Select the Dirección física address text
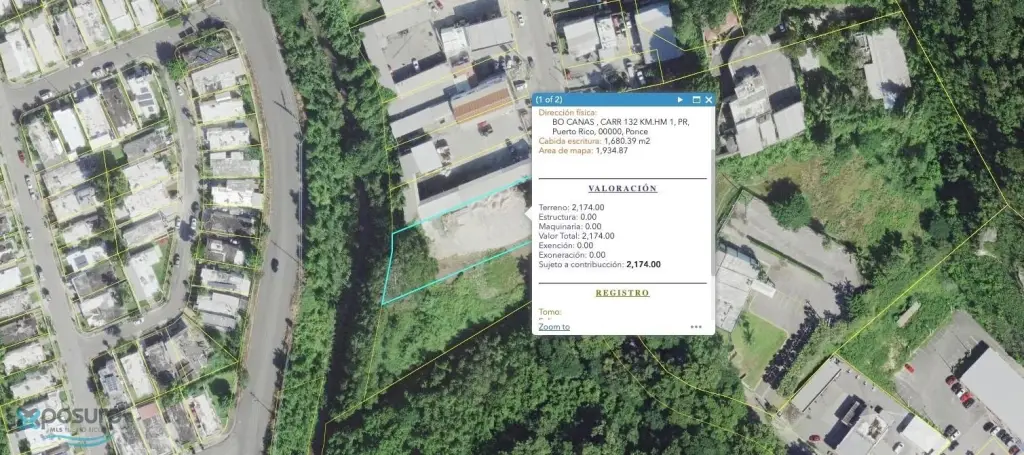This screenshot has height=455, width=1024. pyautogui.click(x=614, y=127)
